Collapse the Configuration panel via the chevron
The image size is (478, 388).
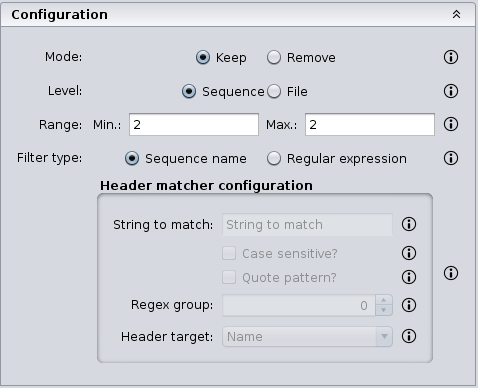click(x=456, y=14)
